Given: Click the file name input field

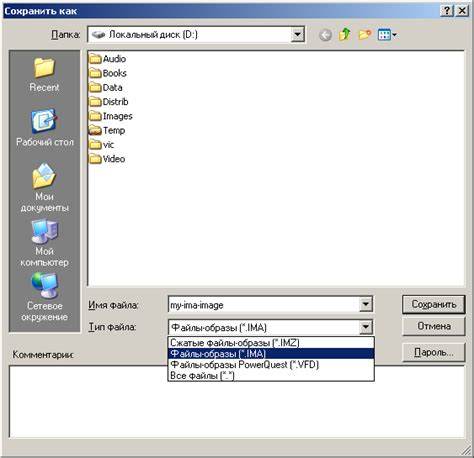Looking at the screenshot, I should click(x=264, y=304).
